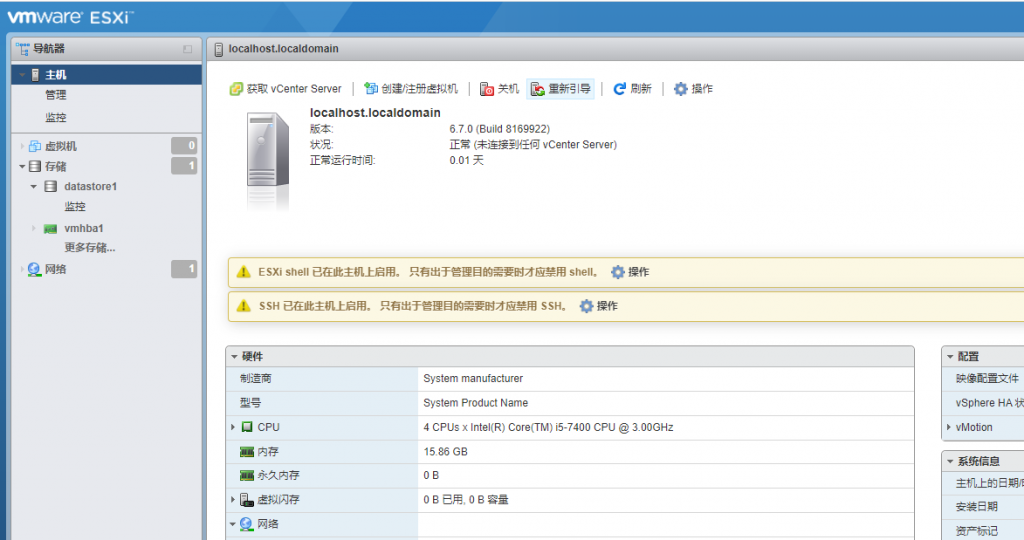Select 虚拟机 in navigator

(61, 146)
